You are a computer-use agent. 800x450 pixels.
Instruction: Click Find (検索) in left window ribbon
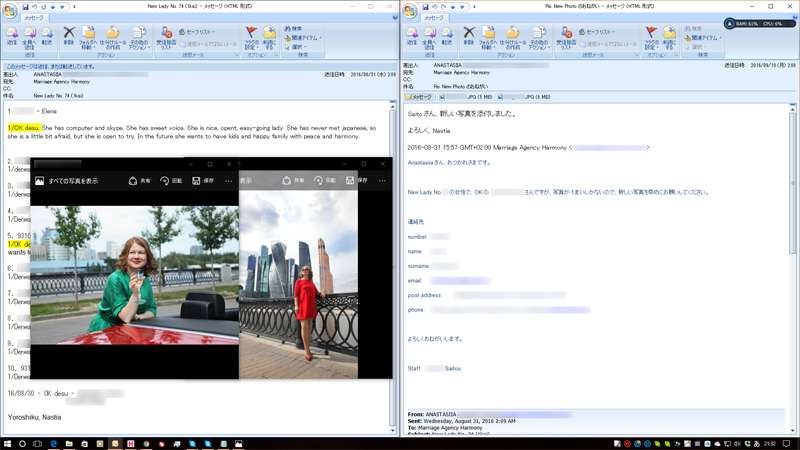point(293,29)
